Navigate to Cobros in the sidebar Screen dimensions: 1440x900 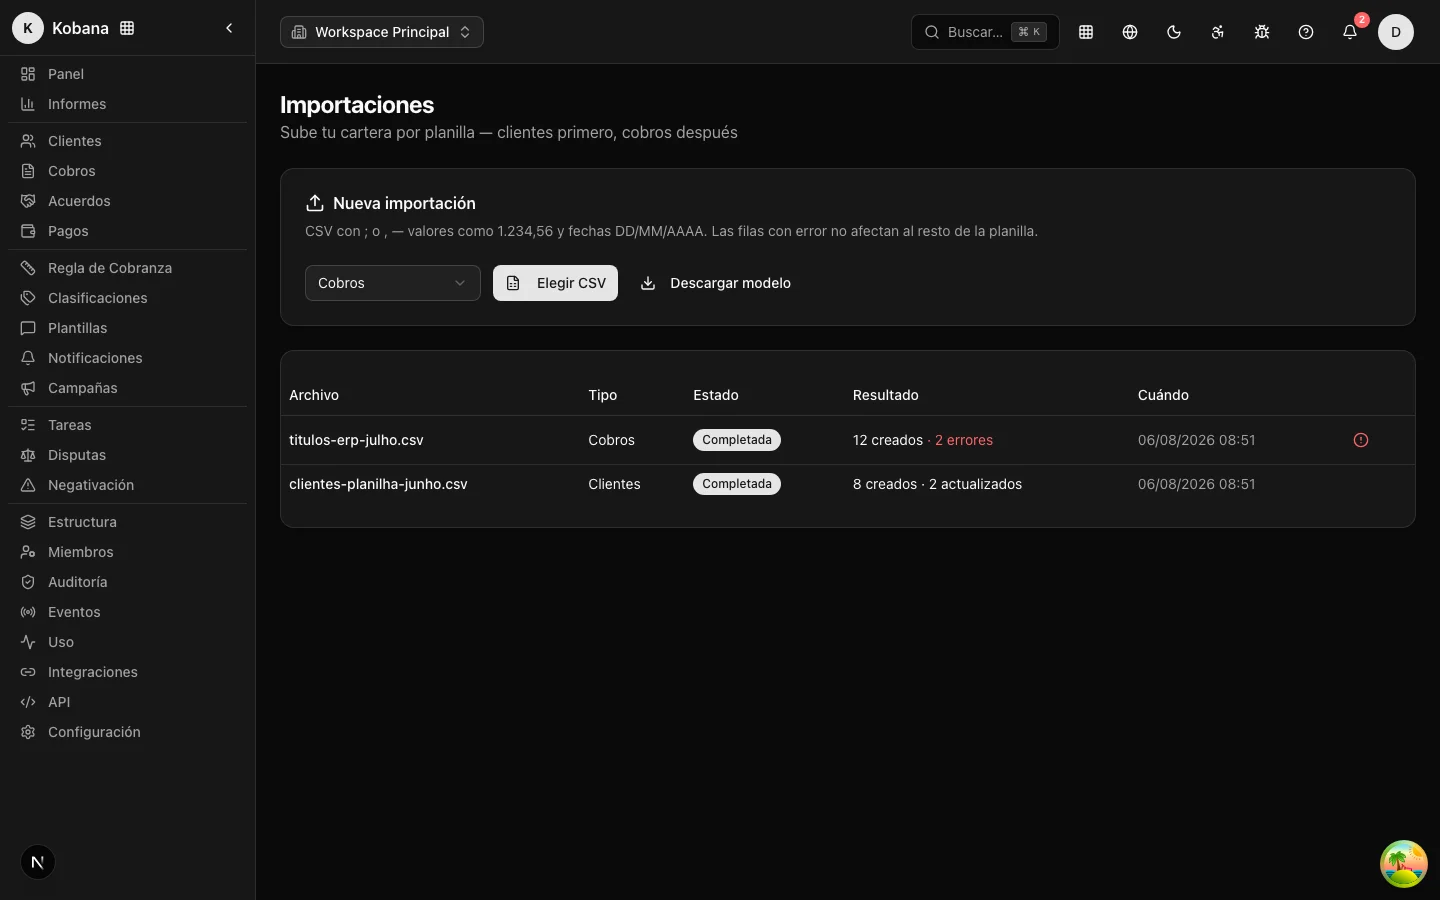click(127, 171)
